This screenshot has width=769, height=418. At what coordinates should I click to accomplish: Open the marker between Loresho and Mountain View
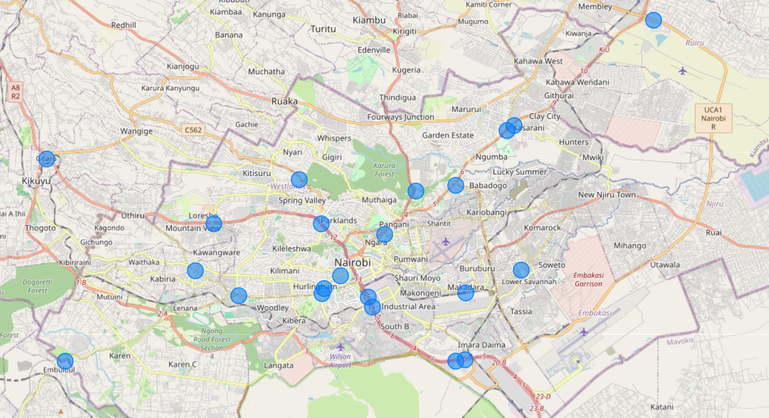tap(213, 223)
